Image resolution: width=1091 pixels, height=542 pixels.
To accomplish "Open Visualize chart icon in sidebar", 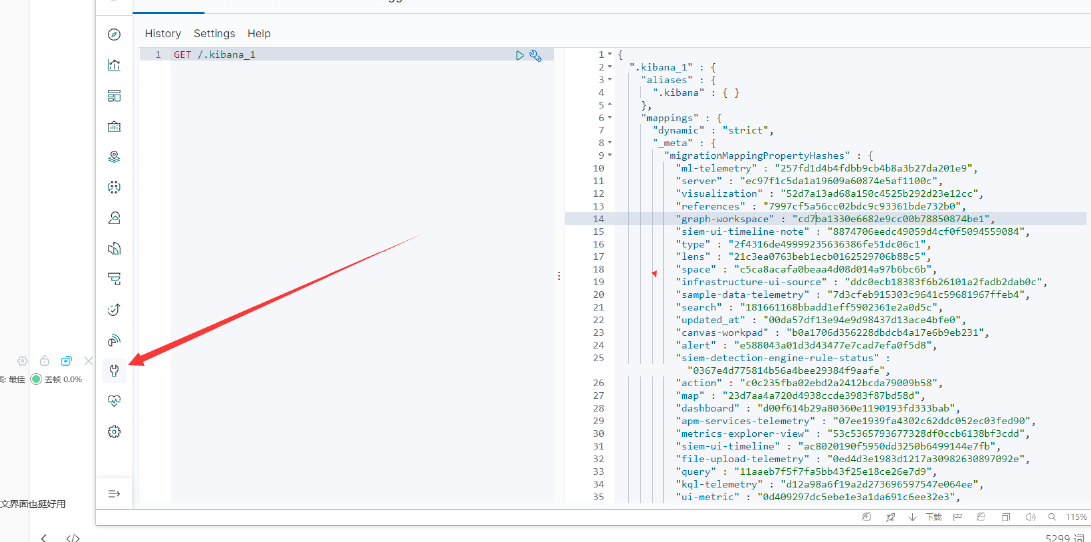I will (114, 66).
